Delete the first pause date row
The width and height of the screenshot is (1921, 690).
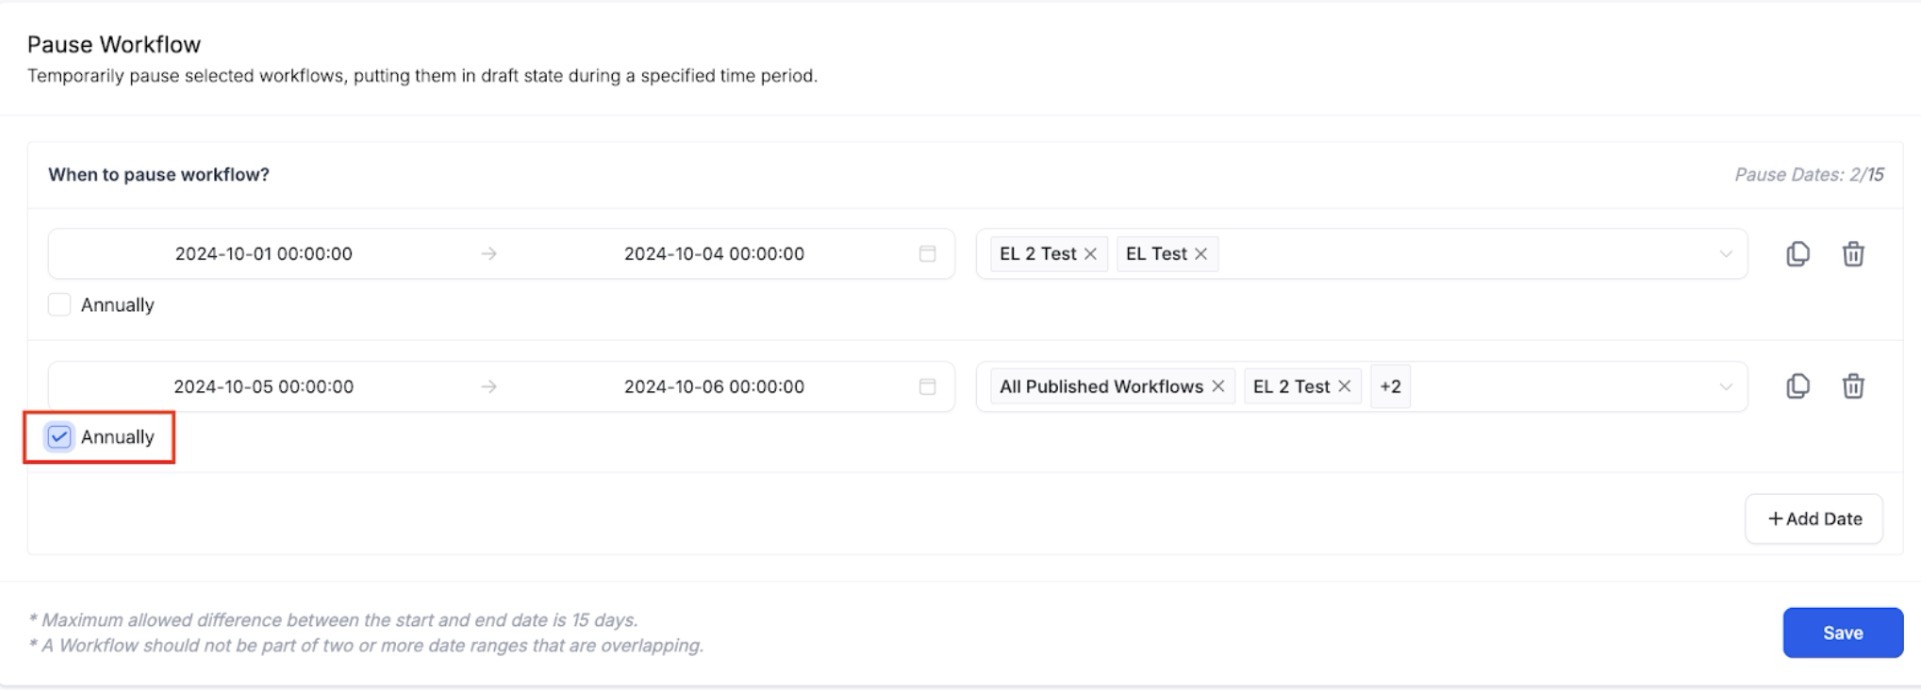[x=1852, y=254]
